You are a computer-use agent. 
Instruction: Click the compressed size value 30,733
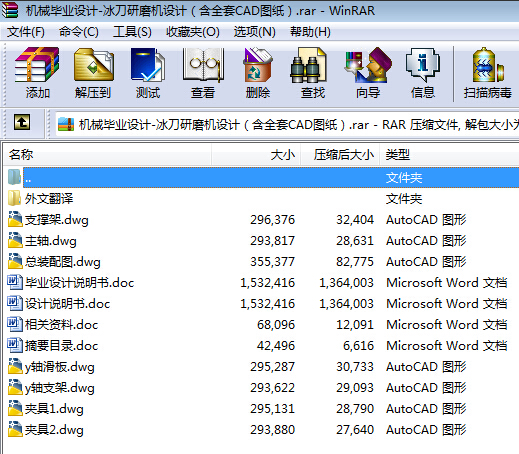point(355,367)
